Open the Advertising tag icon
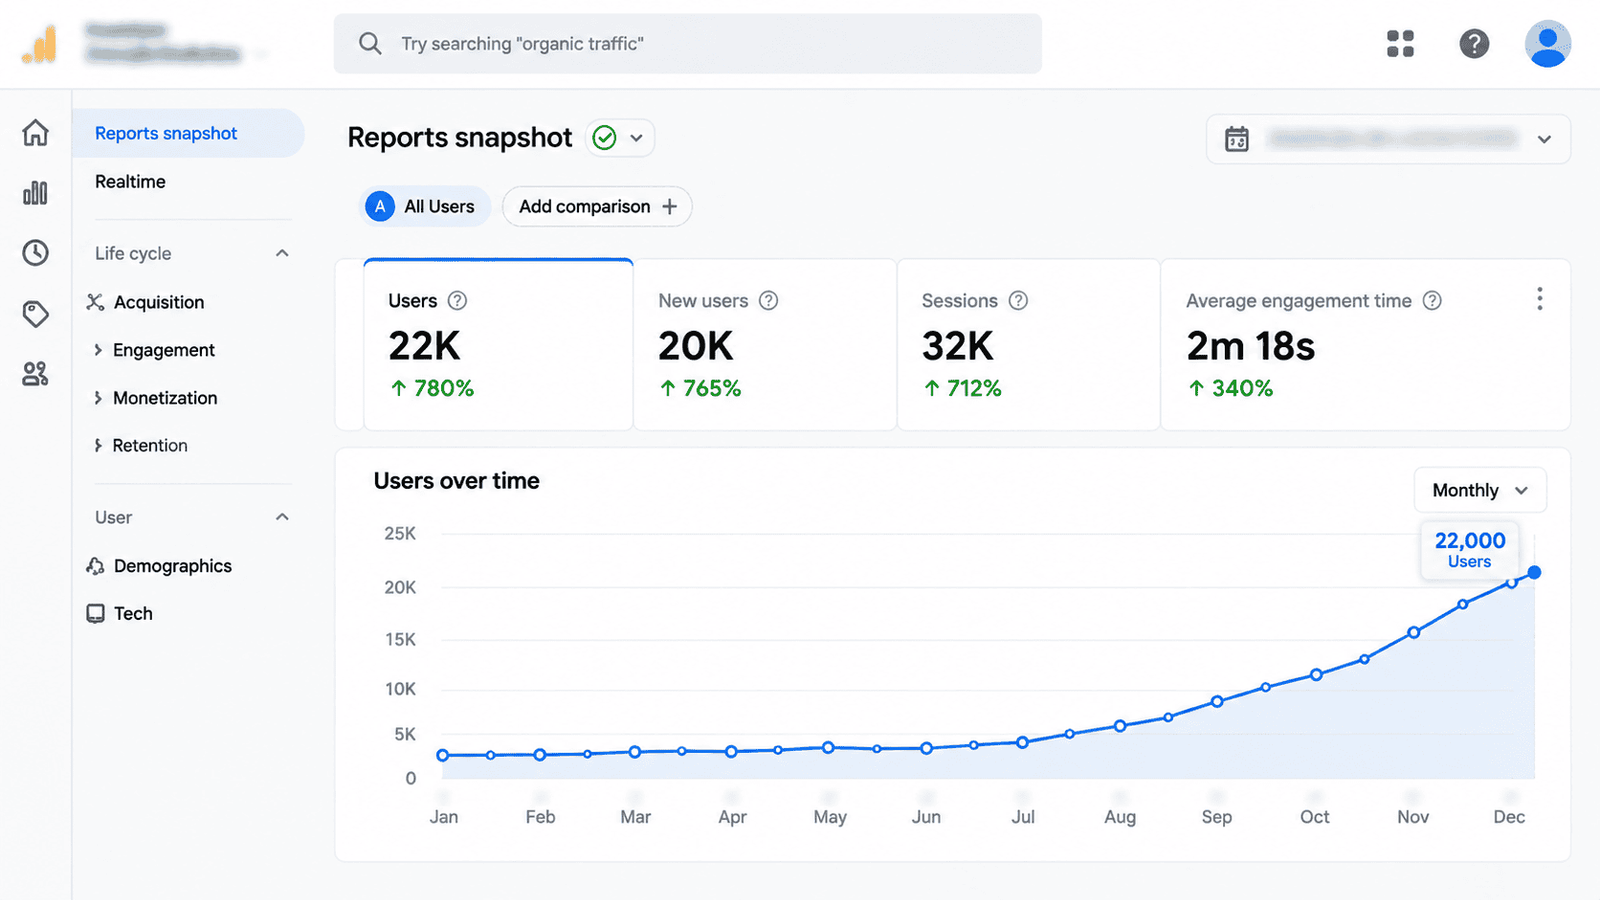The image size is (1600, 900). click(36, 313)
